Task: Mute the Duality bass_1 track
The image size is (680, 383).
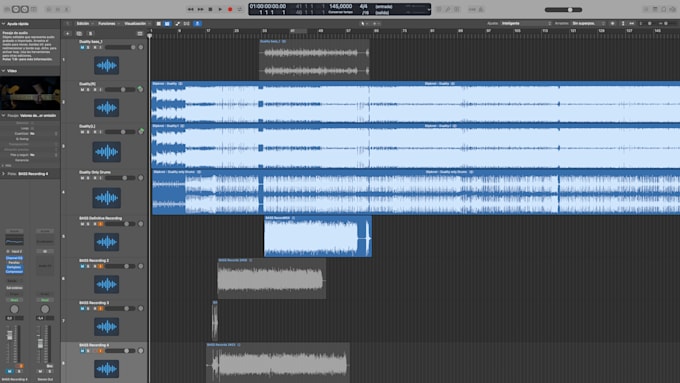Action: pos(82,47)
